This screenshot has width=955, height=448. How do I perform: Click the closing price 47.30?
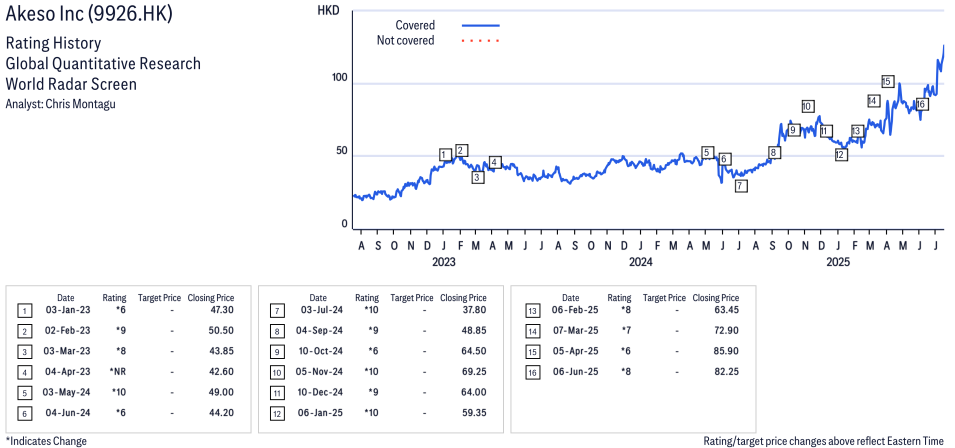(222, 310)
